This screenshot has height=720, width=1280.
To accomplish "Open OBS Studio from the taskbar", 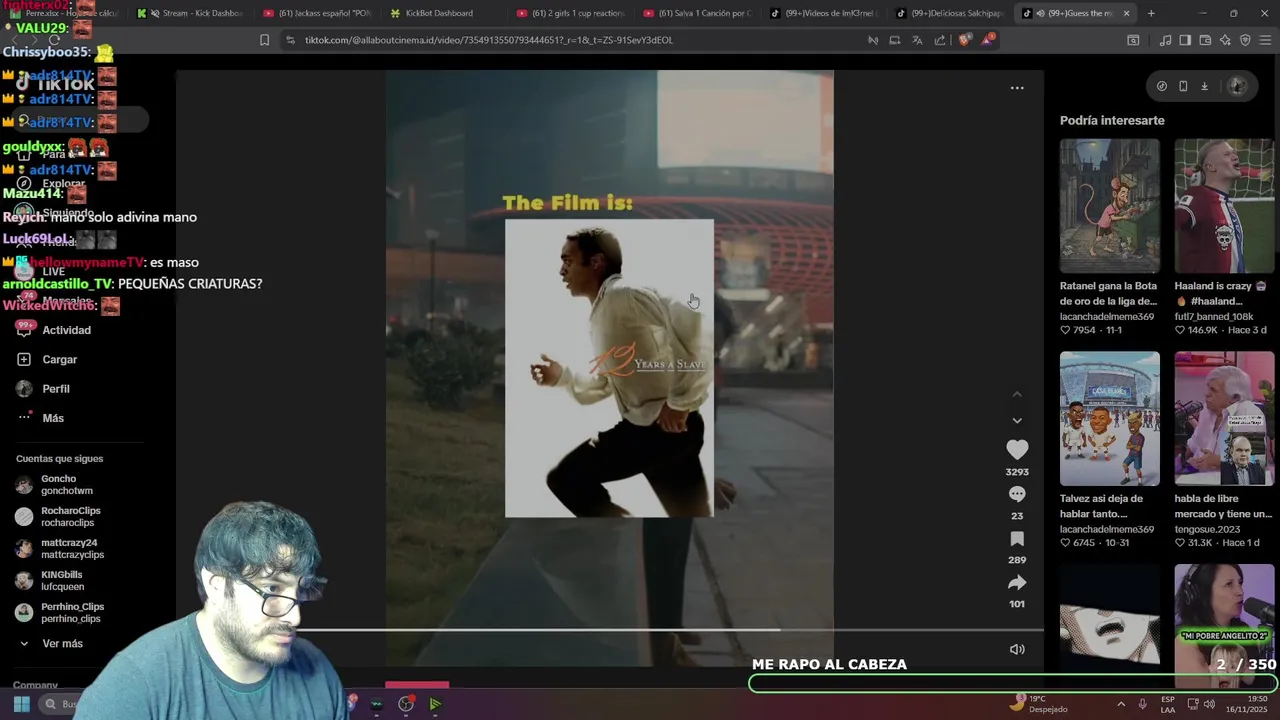I will pyautogui.click(x=405, y=704).
